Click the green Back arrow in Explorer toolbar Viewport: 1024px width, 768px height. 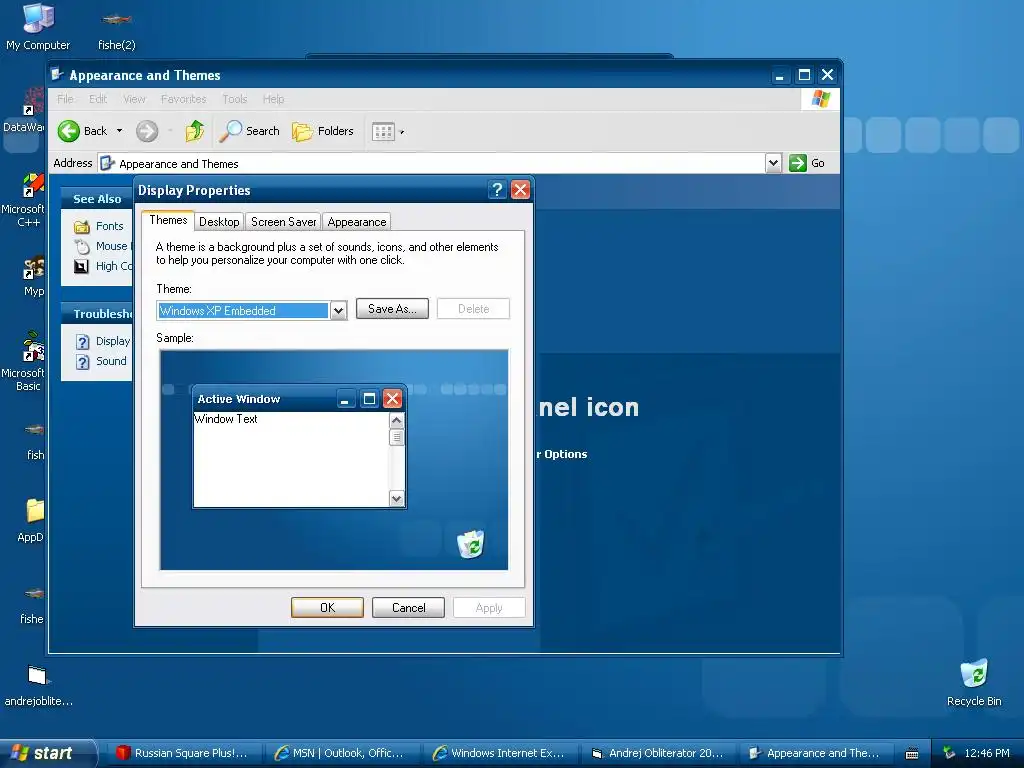69,131
